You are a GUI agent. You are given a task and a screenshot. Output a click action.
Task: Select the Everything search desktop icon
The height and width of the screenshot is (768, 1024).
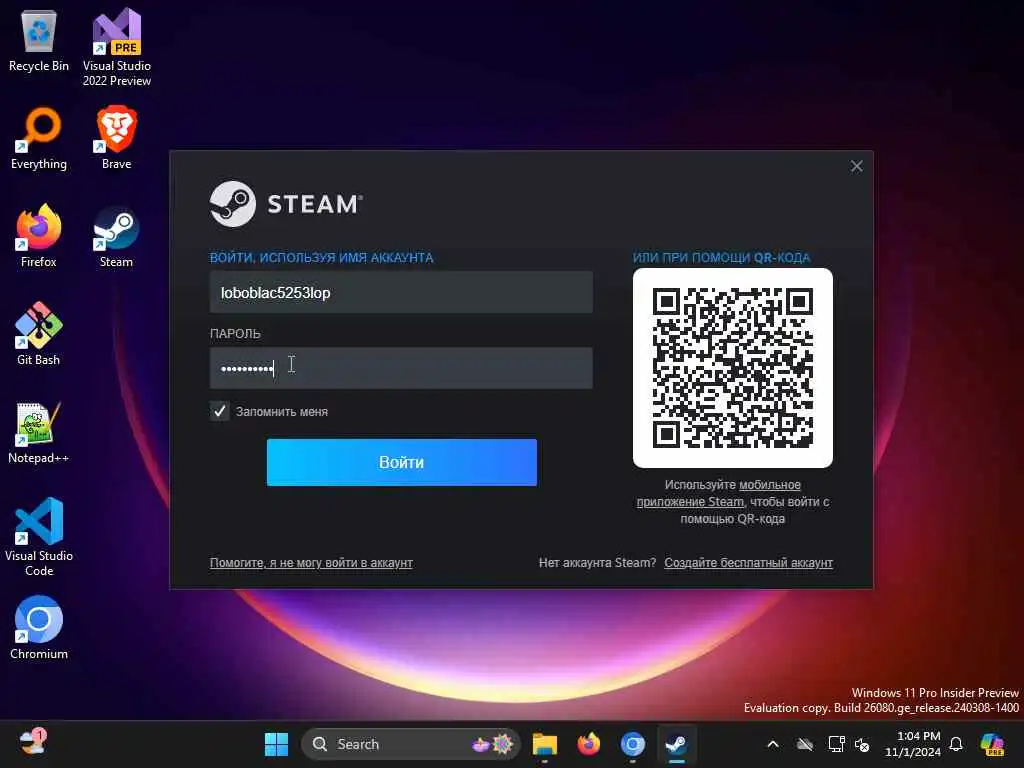coord(39,139)
